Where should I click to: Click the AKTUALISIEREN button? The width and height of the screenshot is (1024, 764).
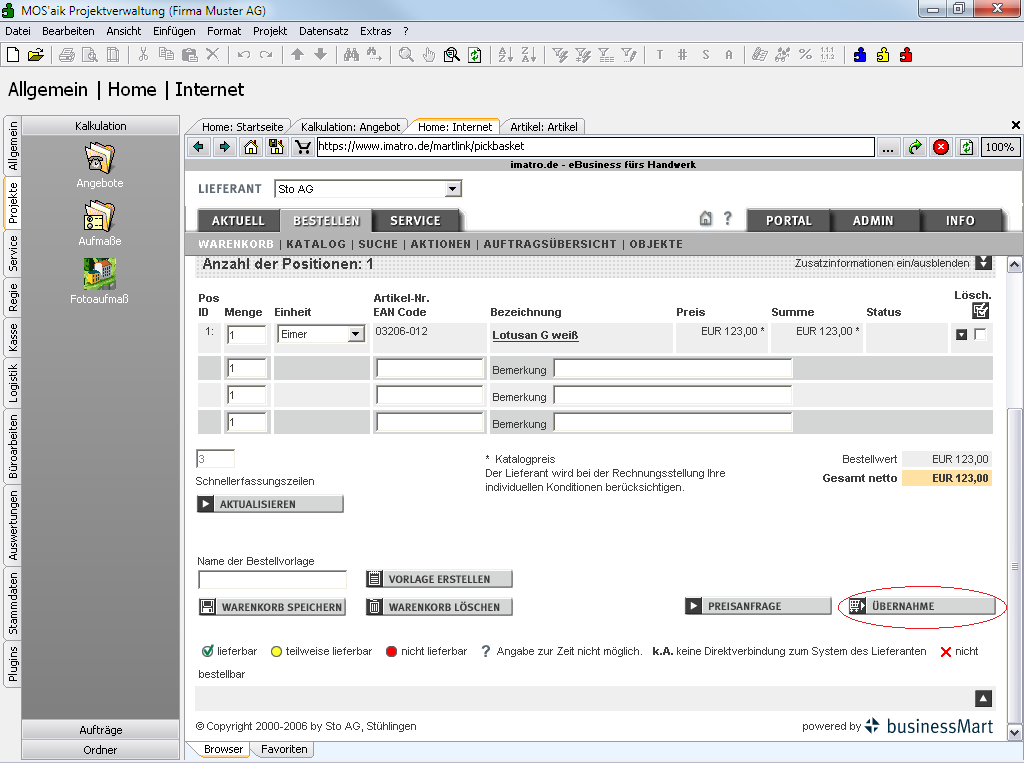[x=270, y=504]
